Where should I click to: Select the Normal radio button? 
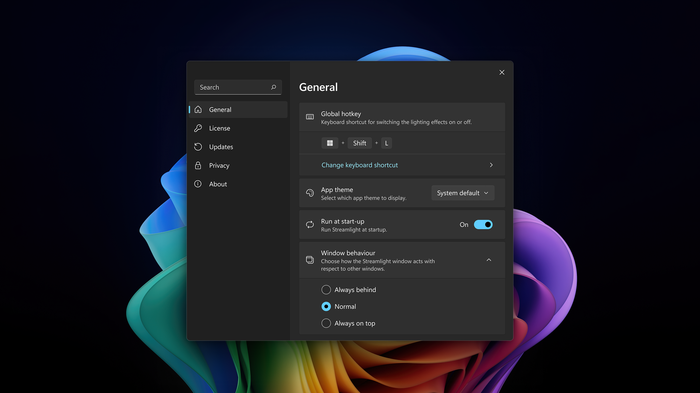tap(326, 306)
